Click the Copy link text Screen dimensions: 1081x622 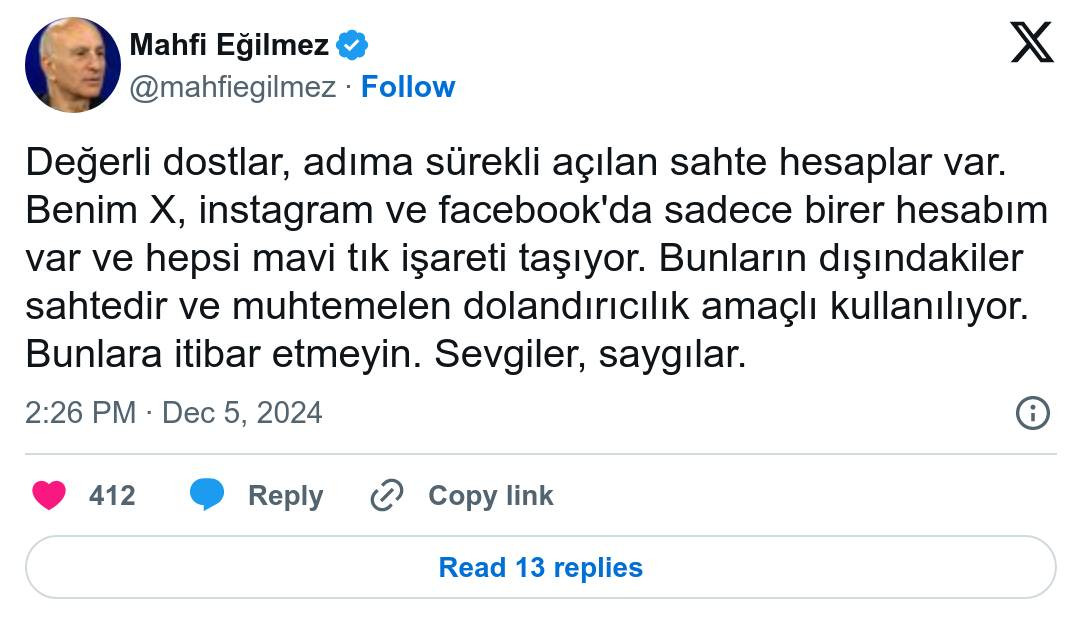click(x=490, y=495)
